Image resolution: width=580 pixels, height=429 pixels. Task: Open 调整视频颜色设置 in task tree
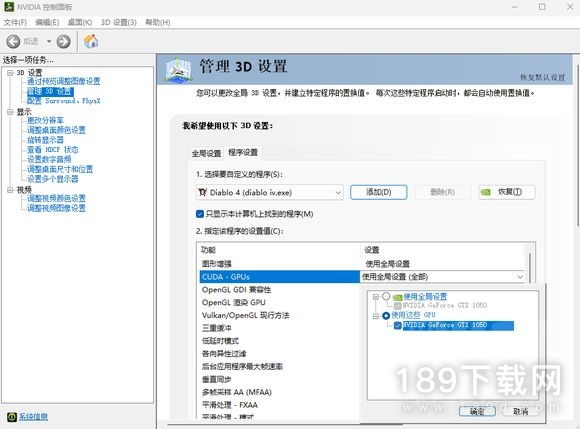pyautogui.click(x=56, y=198)
